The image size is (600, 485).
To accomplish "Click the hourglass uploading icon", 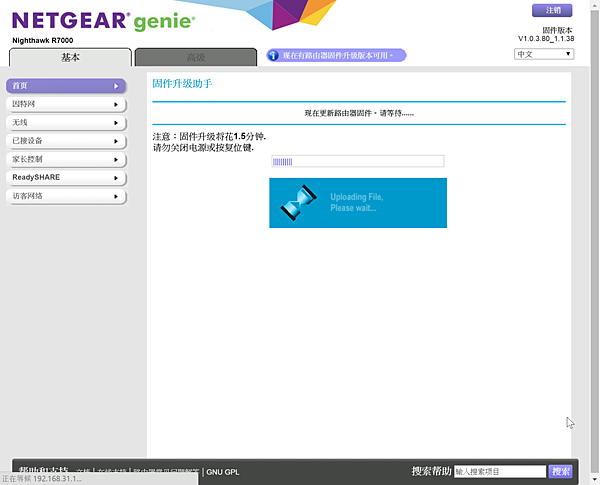I will (298, 202).
